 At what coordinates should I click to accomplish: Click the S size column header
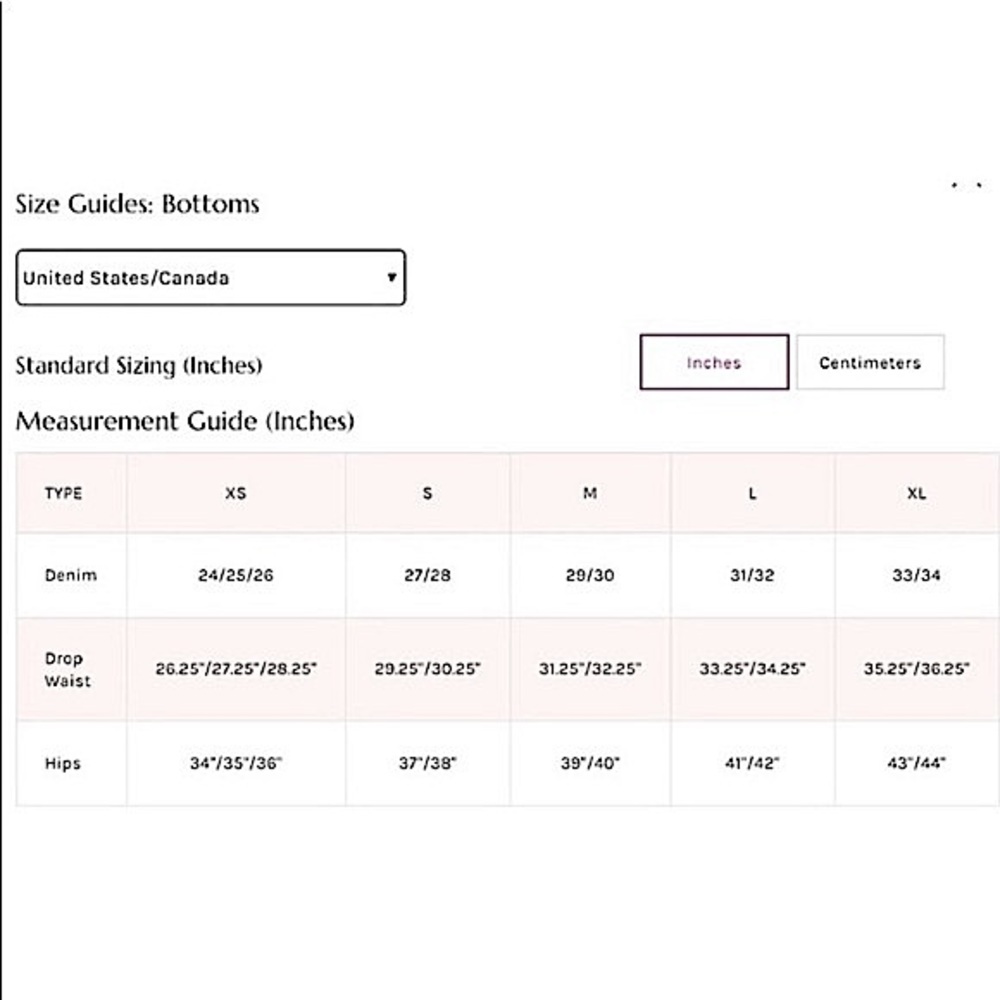click(427, 493)
